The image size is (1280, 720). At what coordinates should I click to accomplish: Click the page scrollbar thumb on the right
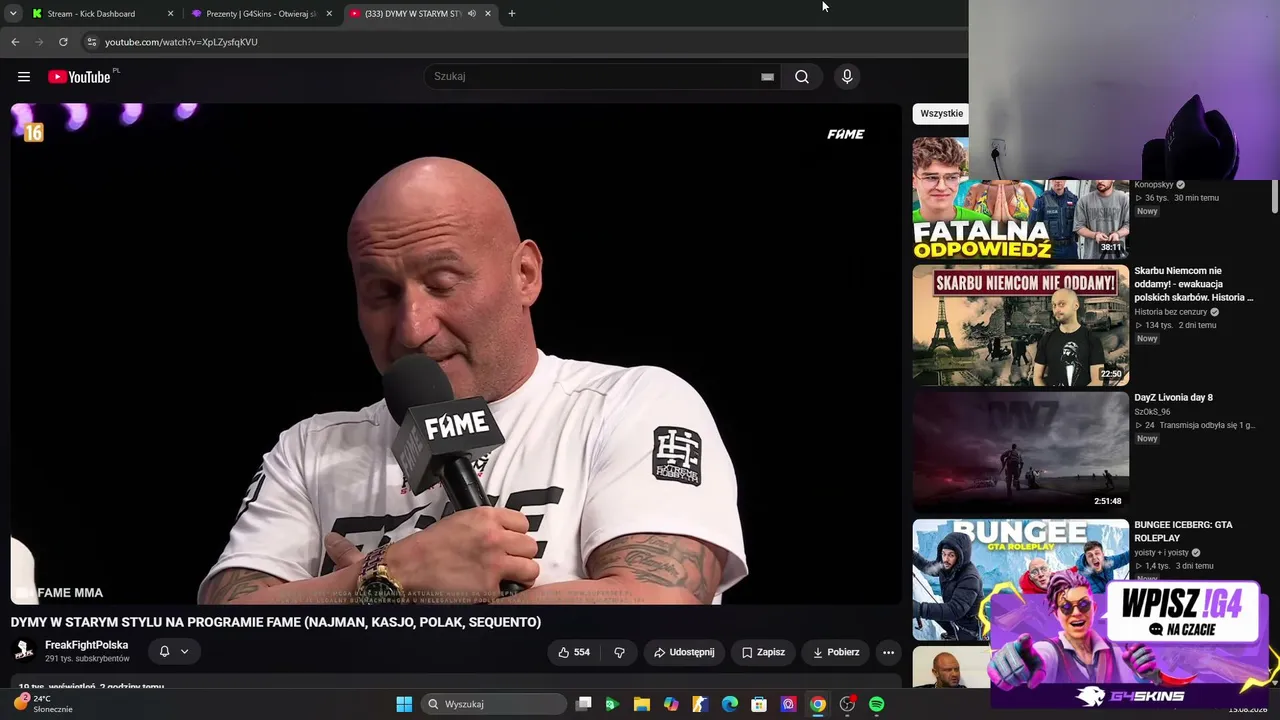[1275, 196]
